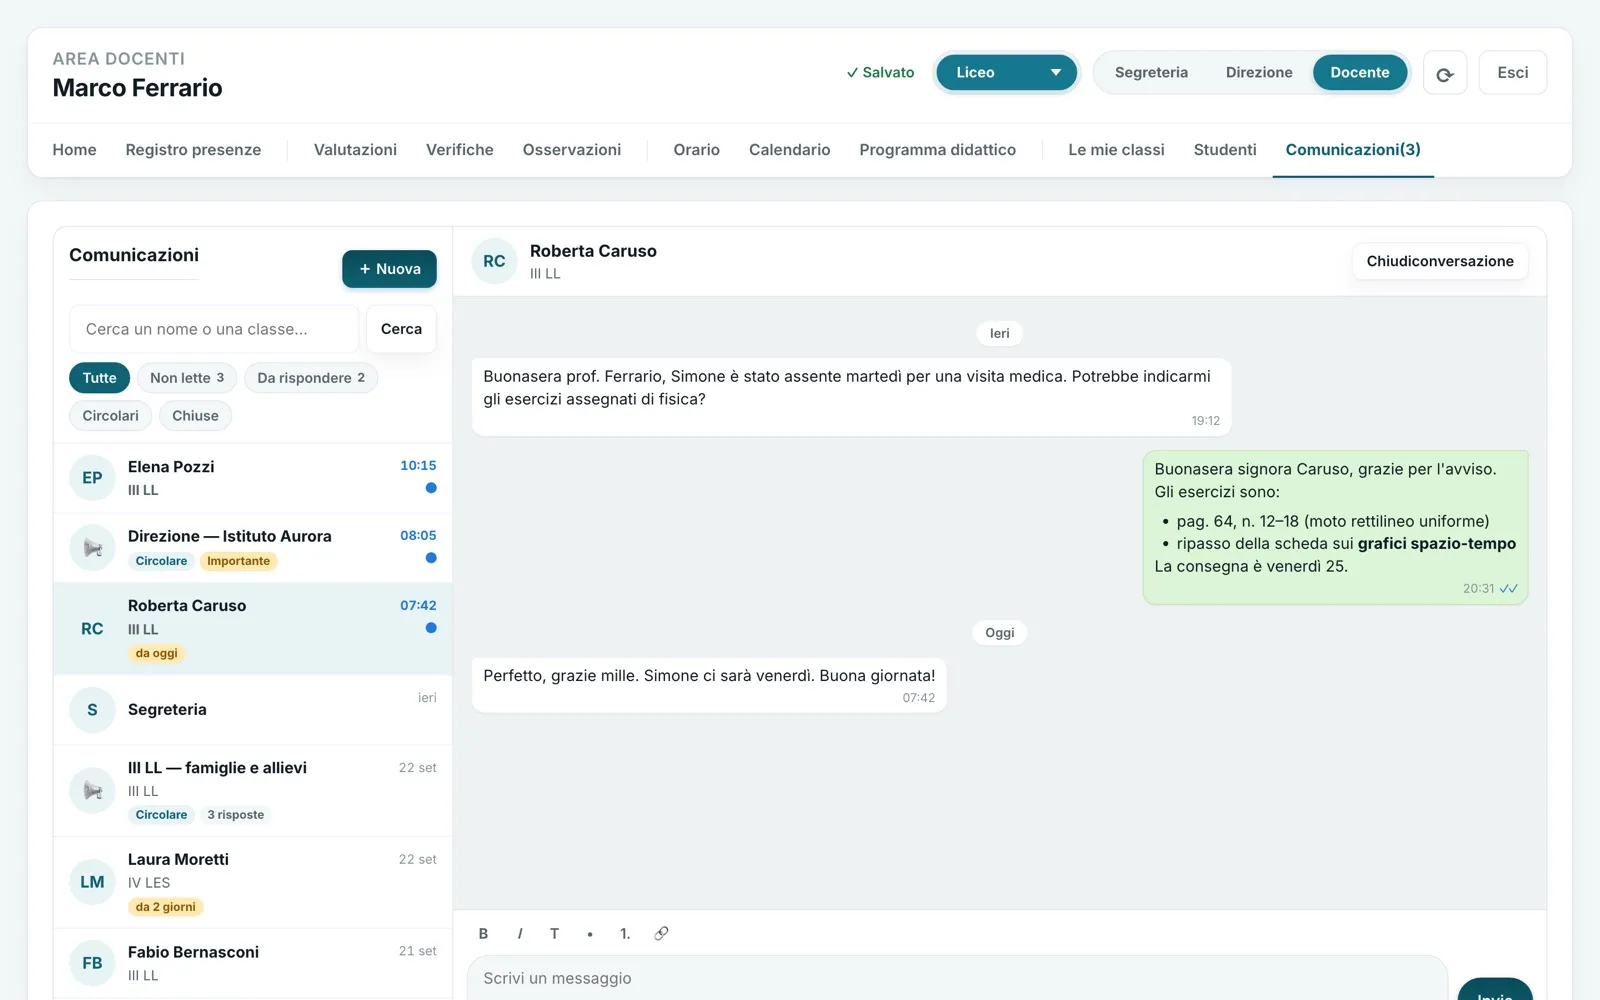Viewport: 1600px width, 1000px height.
Task: Toggle italic formatting in message editor
Action: [x=519, y=933]
